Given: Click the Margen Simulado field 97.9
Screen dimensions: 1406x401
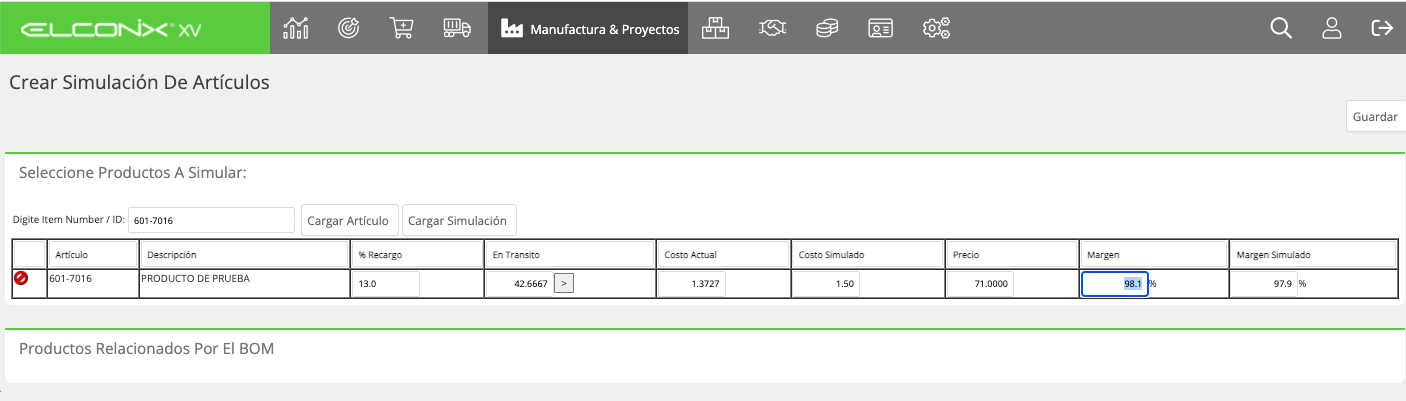Looking at the screenshot, I should click(x=1264, y=284).
